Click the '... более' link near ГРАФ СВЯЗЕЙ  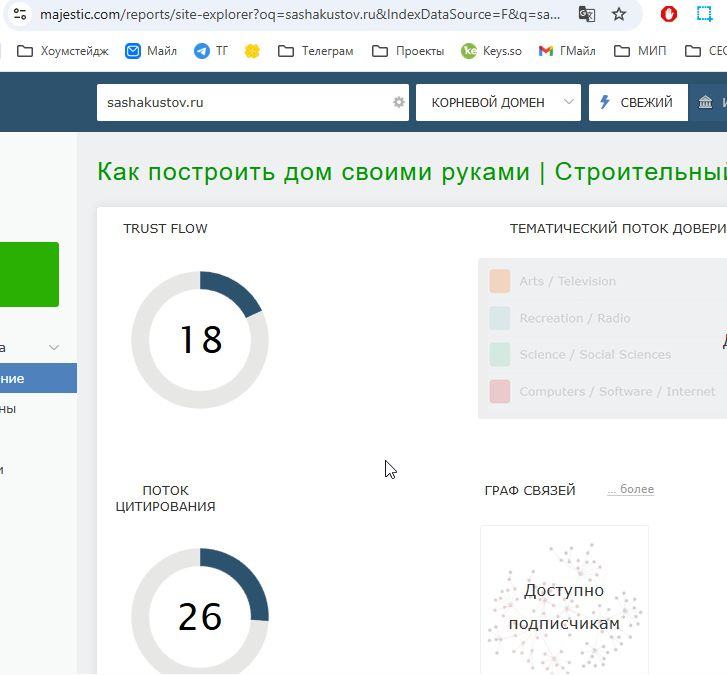click(630, 489)
